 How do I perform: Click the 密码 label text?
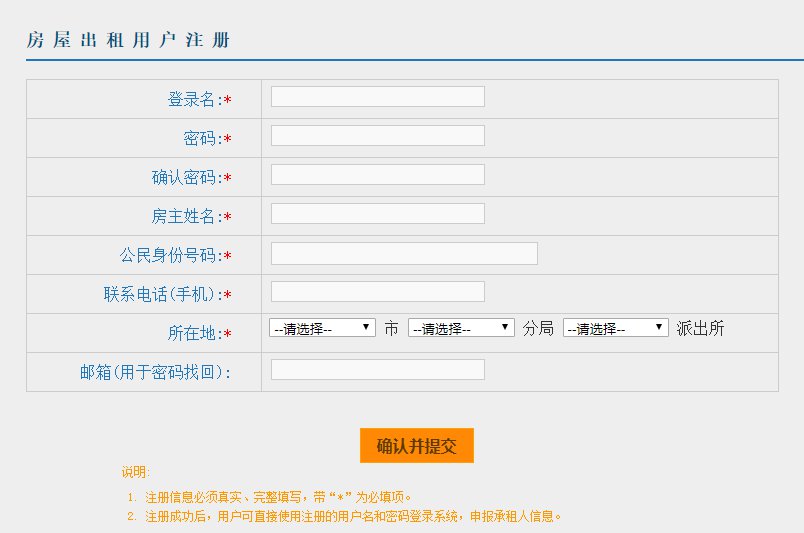(x=201, y=138)
